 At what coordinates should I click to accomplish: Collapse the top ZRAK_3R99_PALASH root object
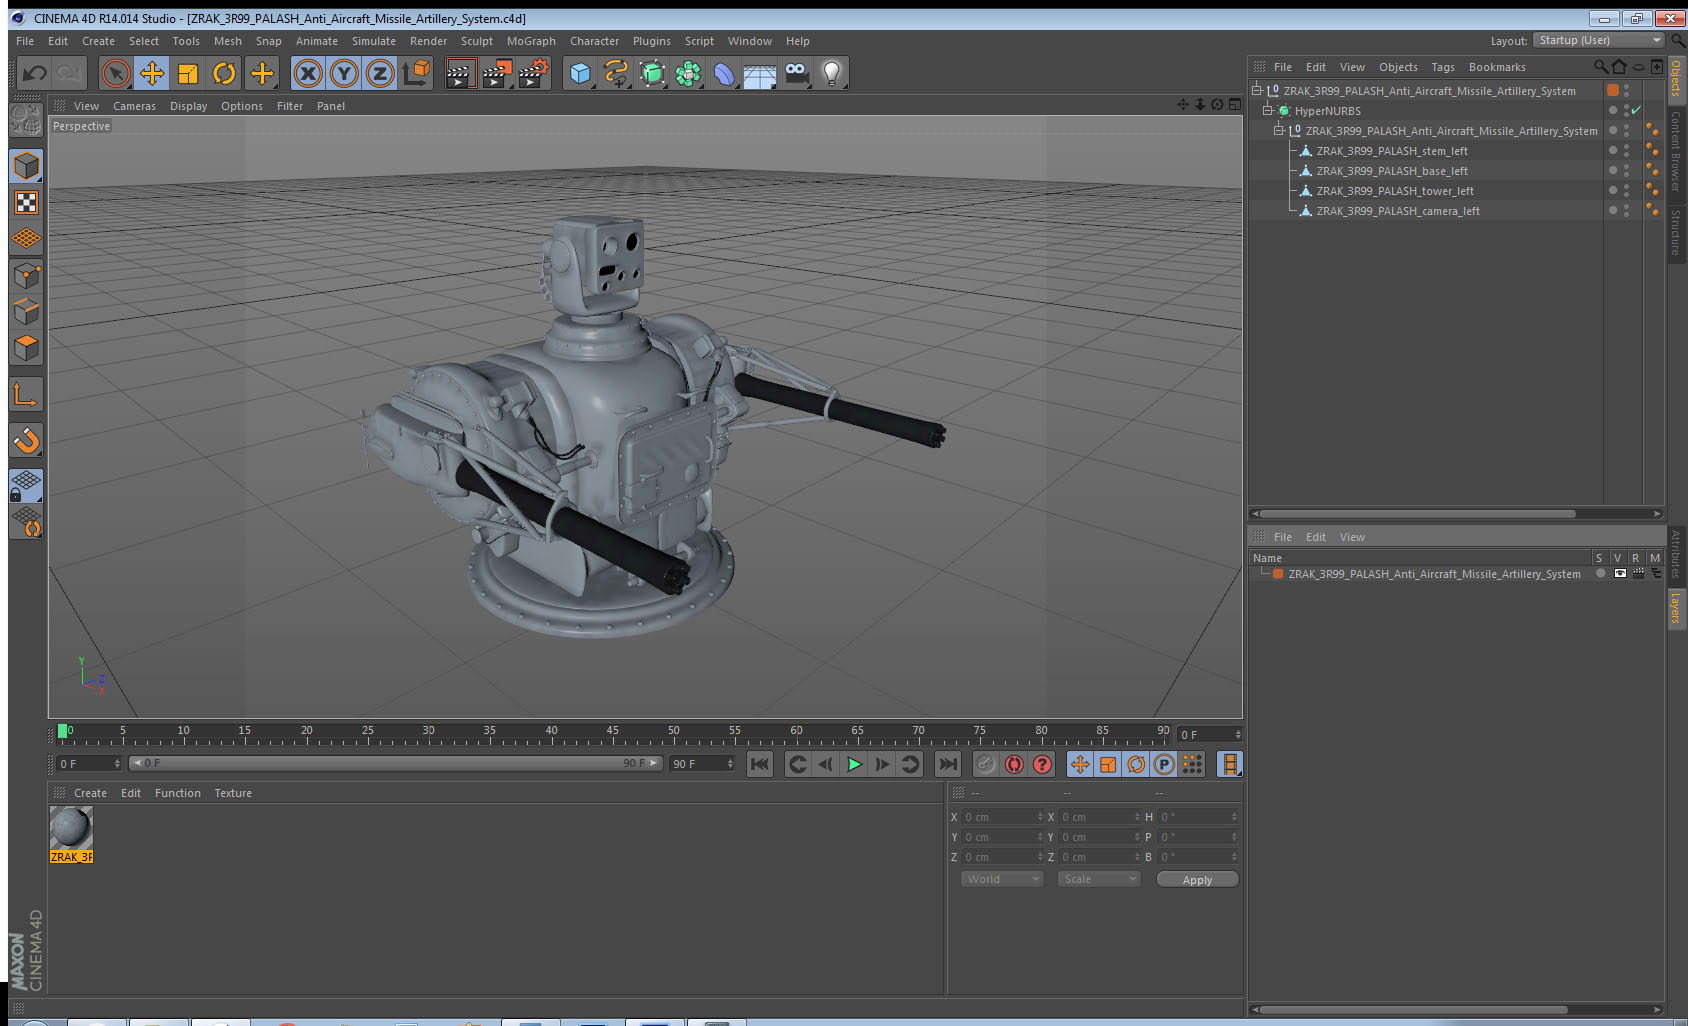pyautogui.click(x=1257, y=90)
